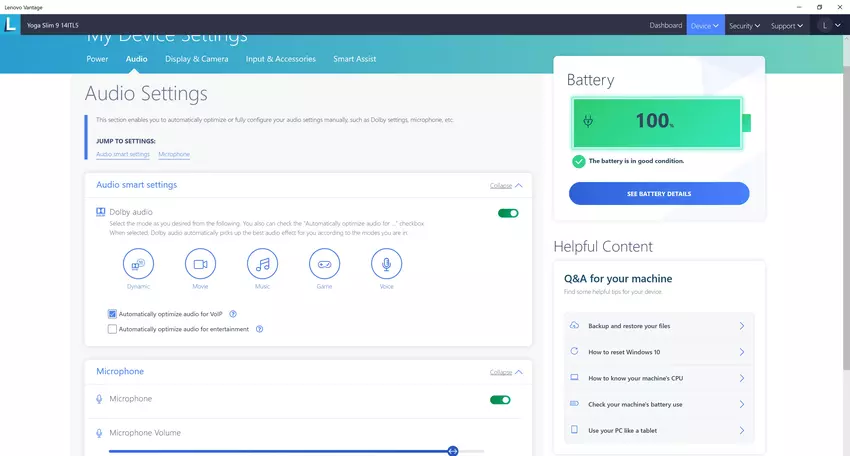Screen dimensions: 850x456
Task: Open the Power settings tab
Action: [97, 59]
